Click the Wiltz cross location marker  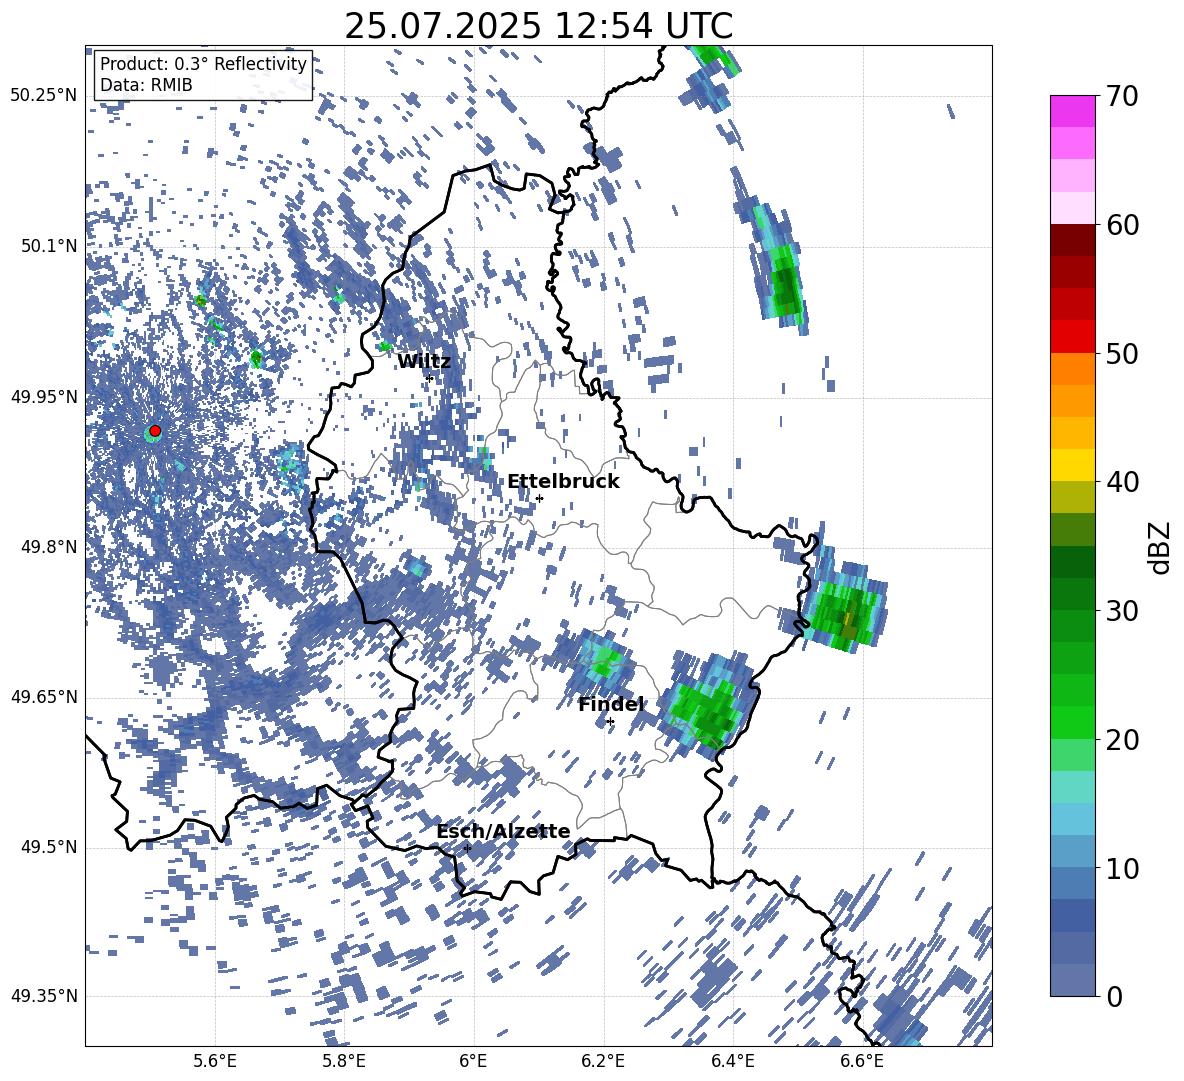coord(430,377)
